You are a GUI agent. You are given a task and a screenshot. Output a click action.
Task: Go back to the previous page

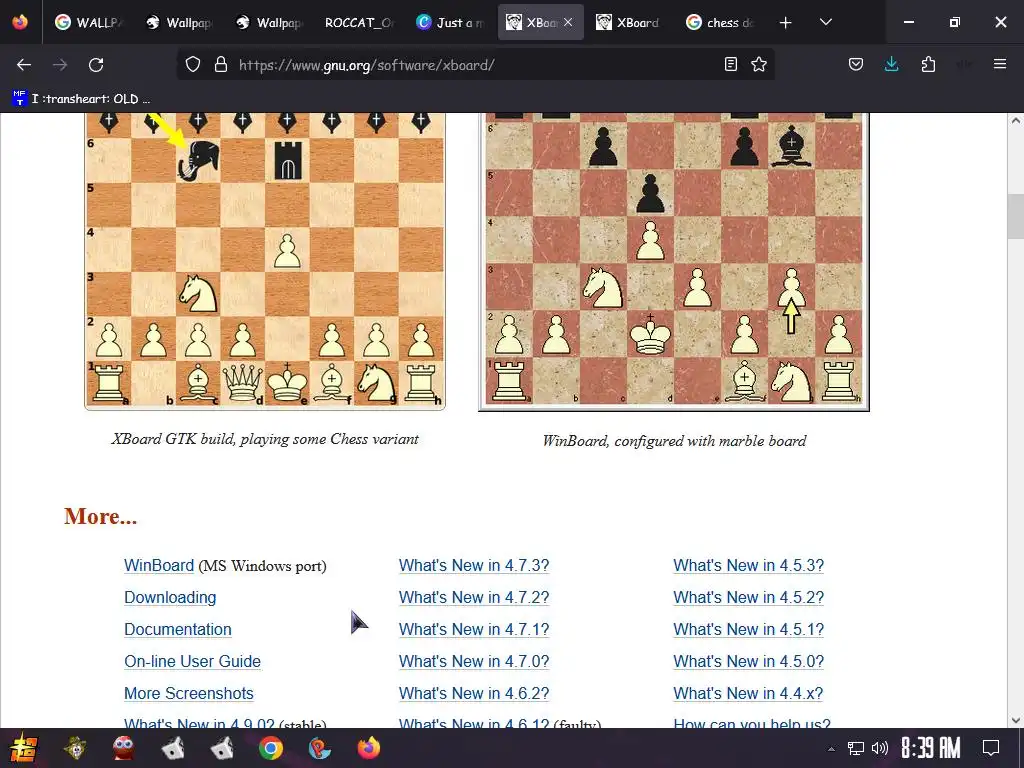point(24,65)
